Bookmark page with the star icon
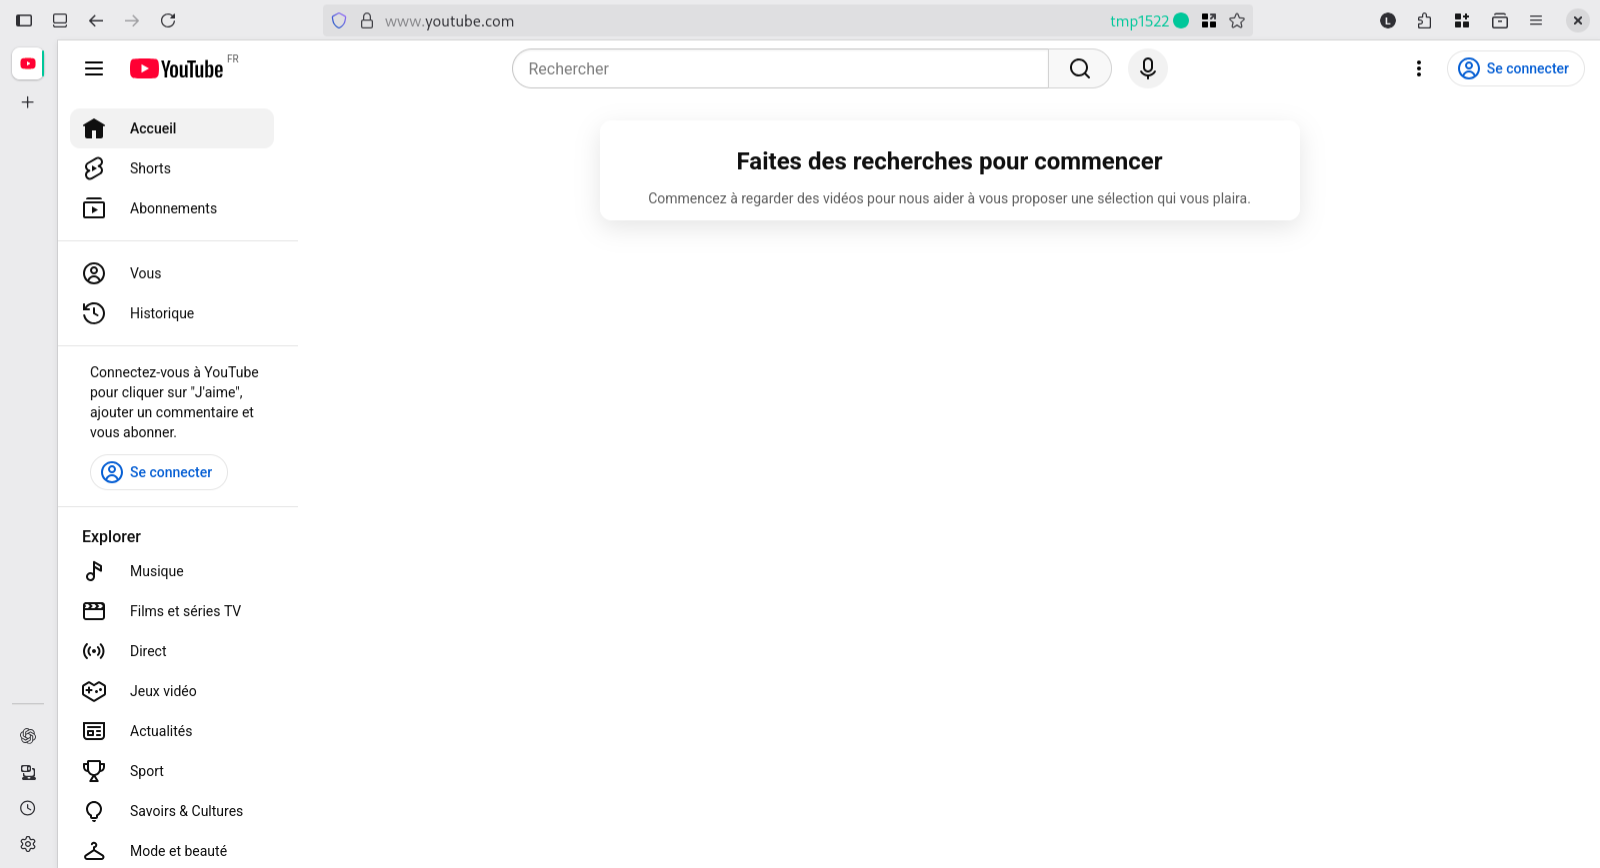Screen dimensions: 1600x868 pos(1237,21)
